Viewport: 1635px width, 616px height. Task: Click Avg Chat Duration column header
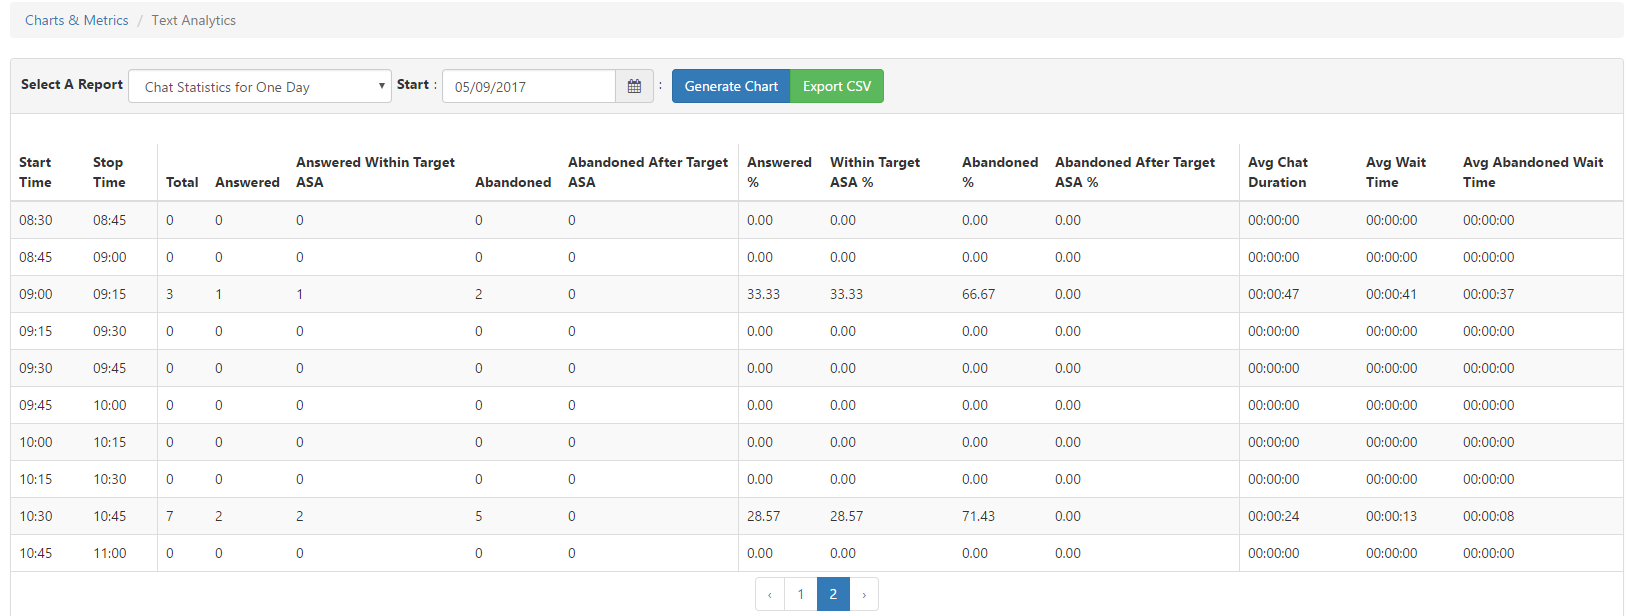click(1278, 172)
